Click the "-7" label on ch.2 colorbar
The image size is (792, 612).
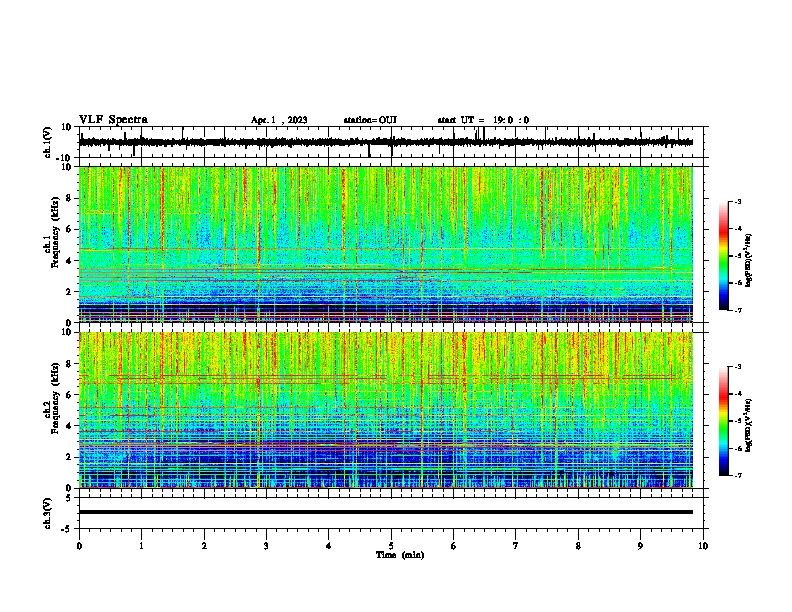(737, 476)
